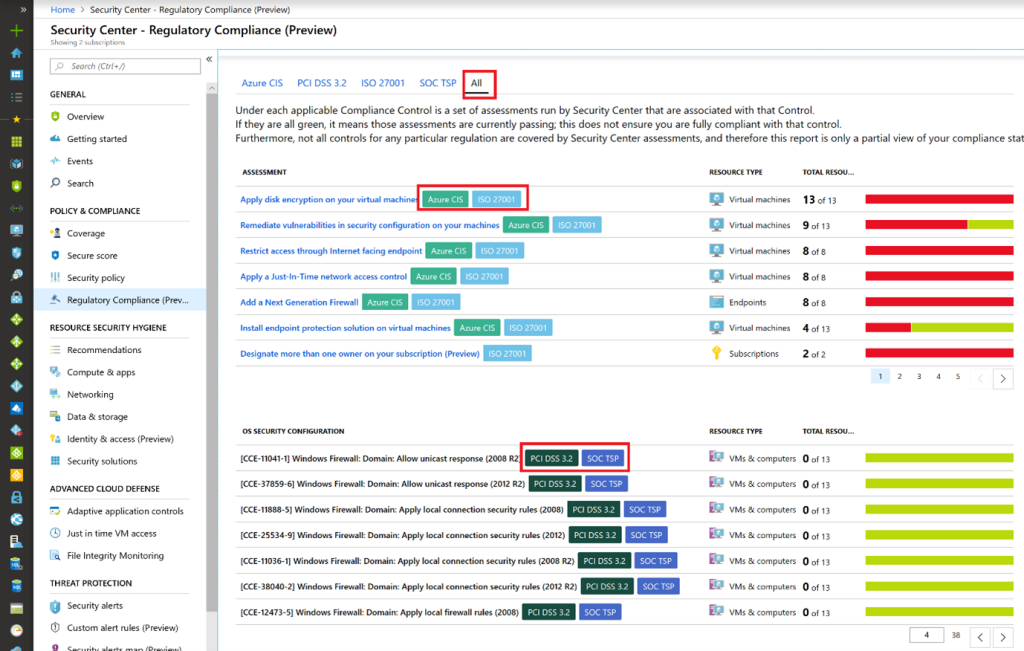1024x651 pixels.
Task: Click the Coverage icon
Action: tap(56, 233)
